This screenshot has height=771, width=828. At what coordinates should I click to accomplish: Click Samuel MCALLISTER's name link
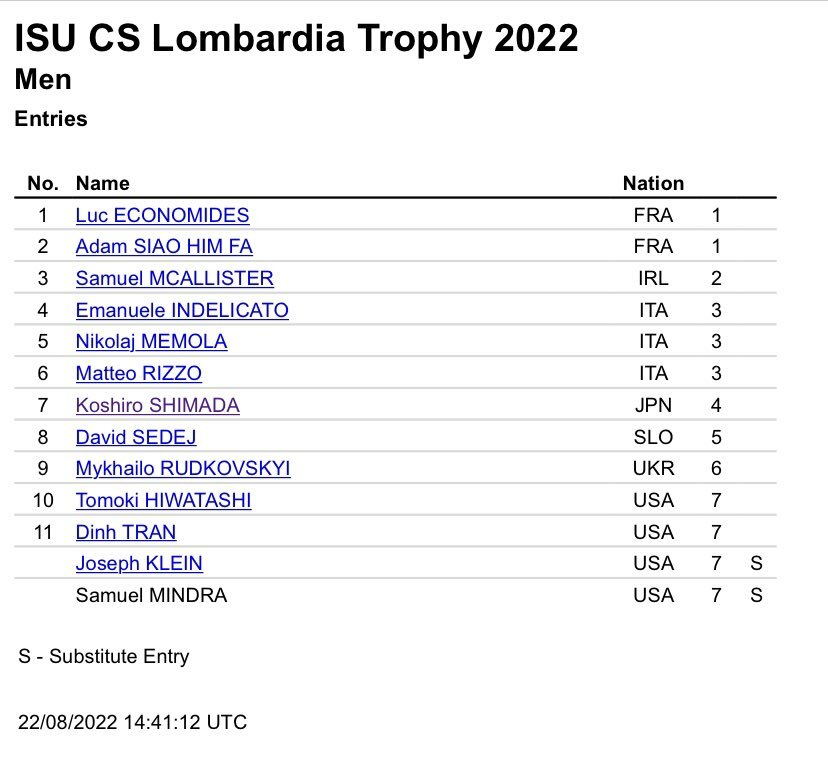click(174, 279)
